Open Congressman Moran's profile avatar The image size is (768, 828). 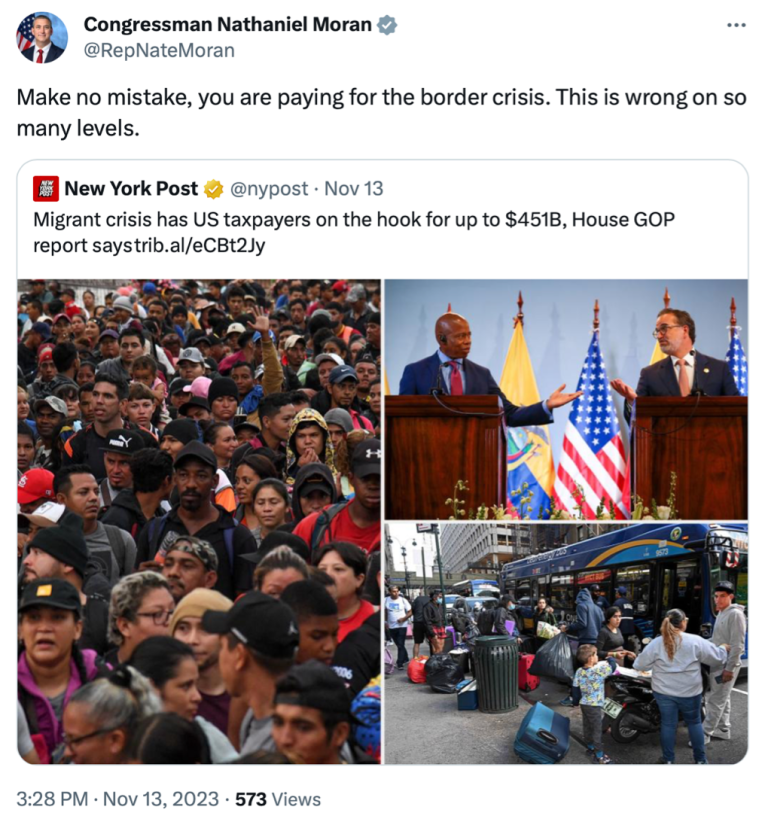(42, 37)
